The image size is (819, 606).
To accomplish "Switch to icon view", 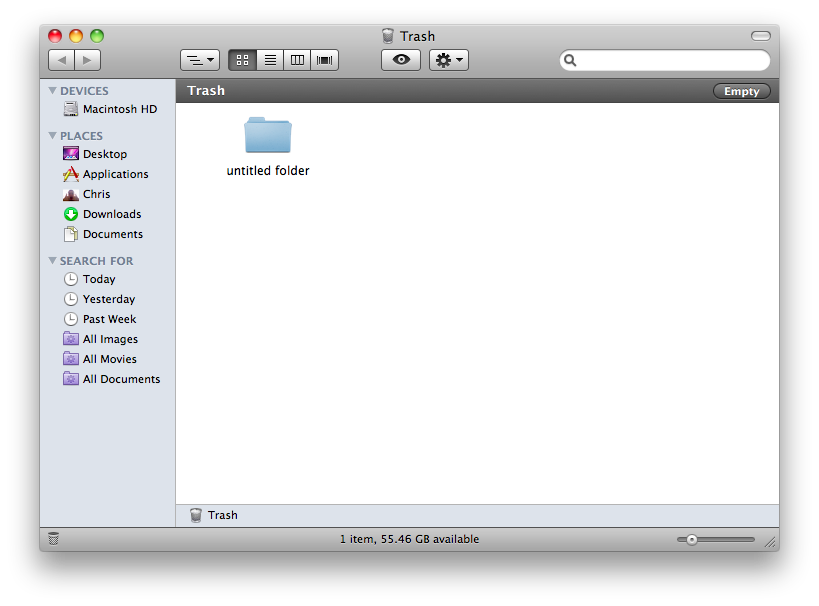I will 242,60.
